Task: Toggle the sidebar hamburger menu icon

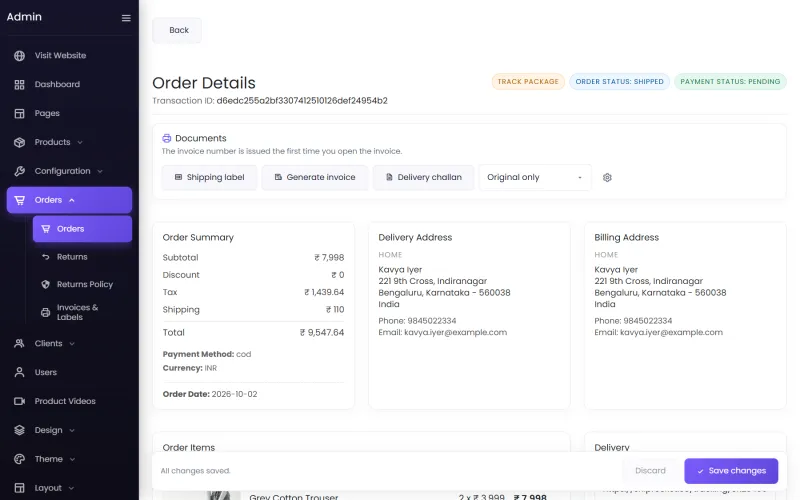Action: pyautogui.click(x=126, y=18)
